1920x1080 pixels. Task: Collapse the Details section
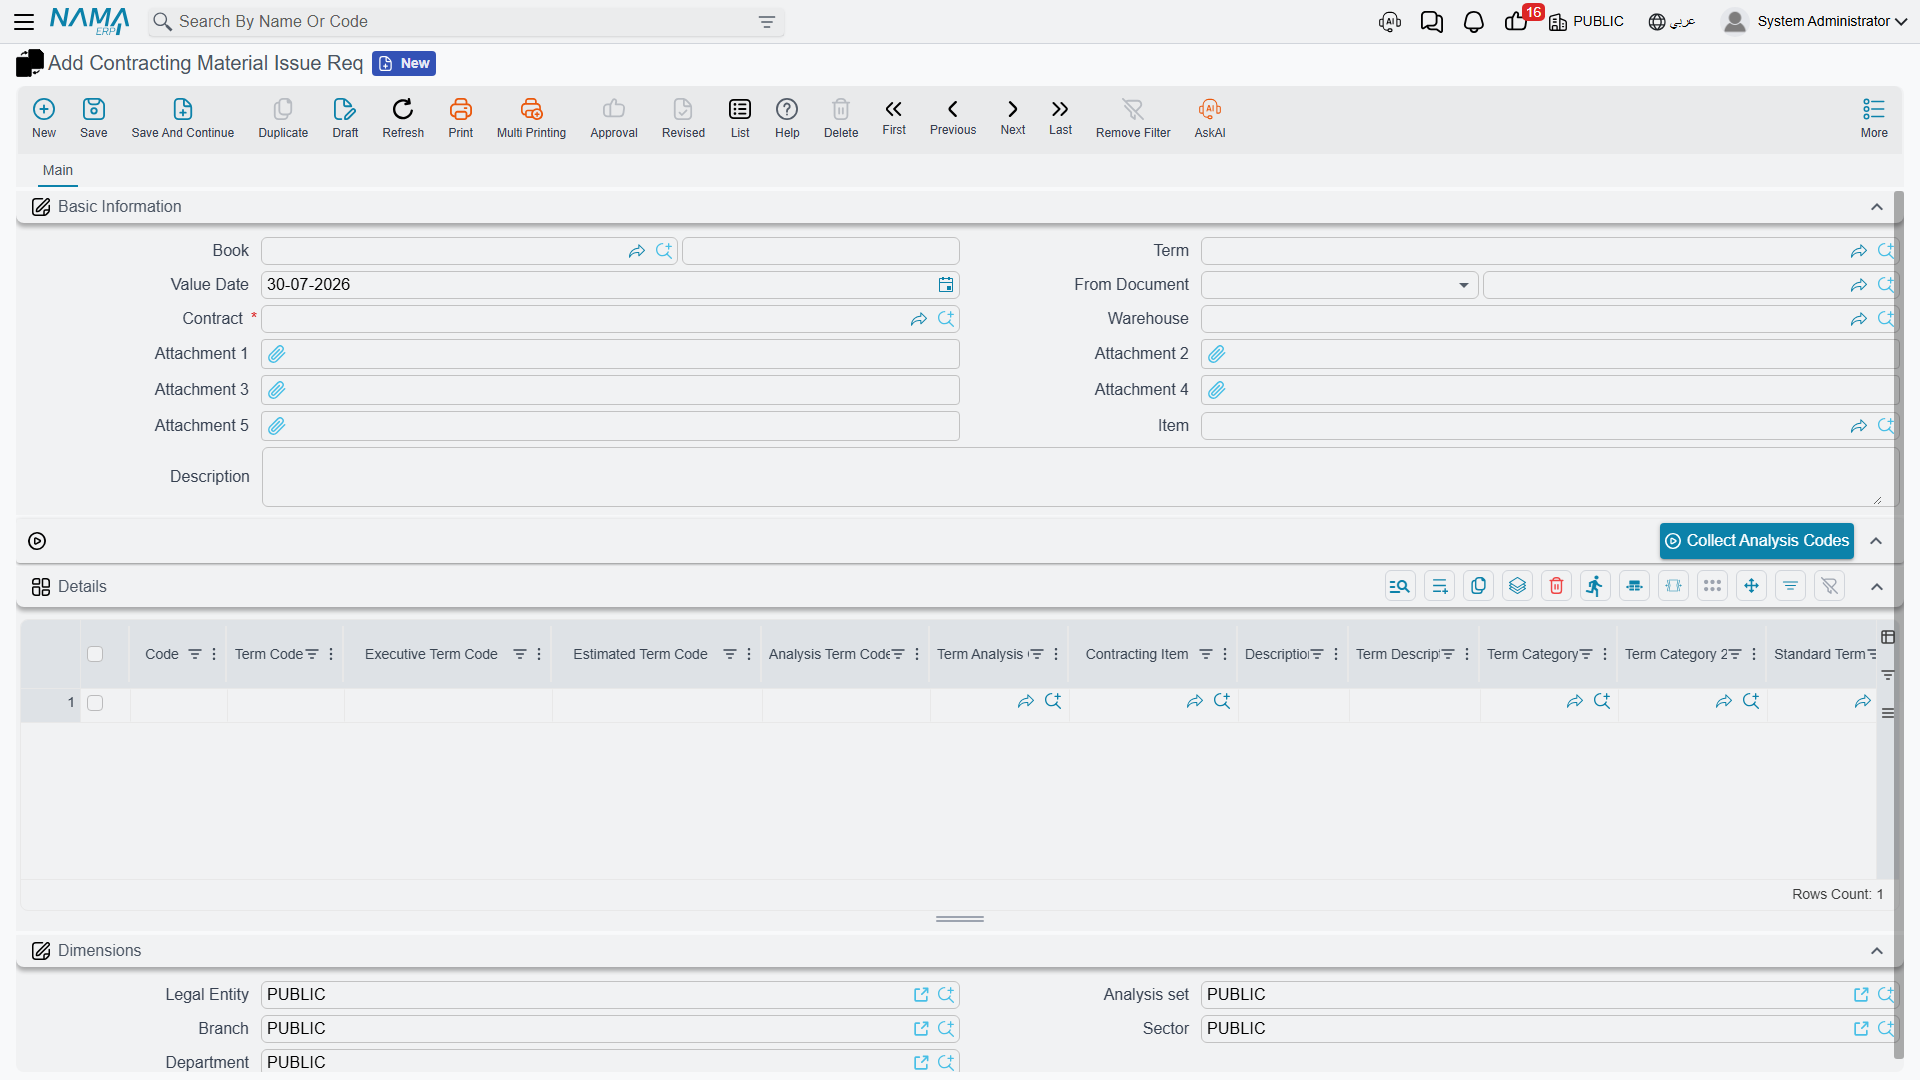click(1877, 587)
